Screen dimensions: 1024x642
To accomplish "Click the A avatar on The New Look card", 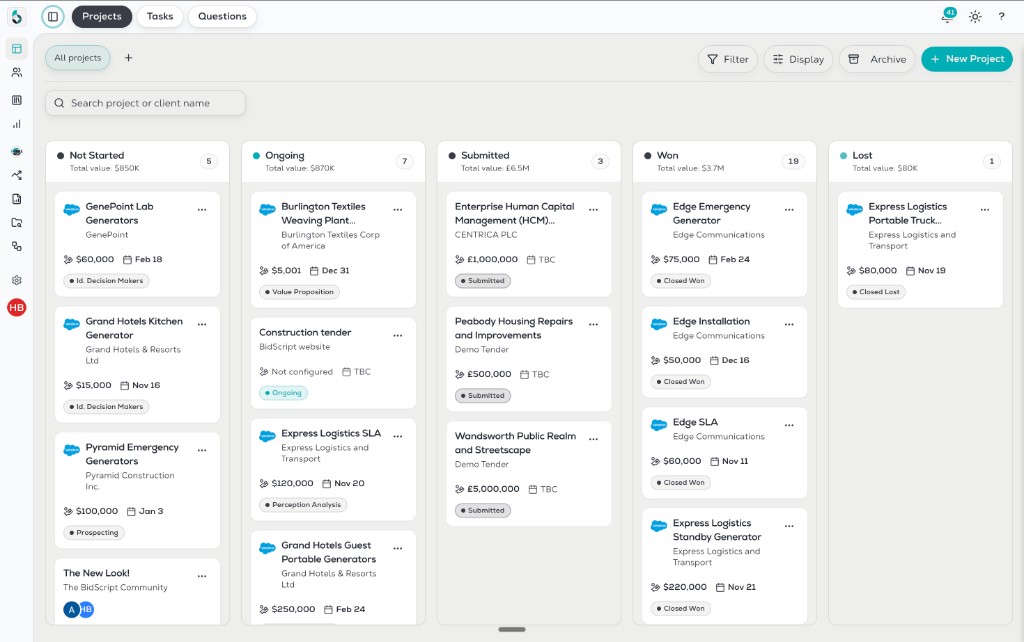I will (x=72, y=609).
